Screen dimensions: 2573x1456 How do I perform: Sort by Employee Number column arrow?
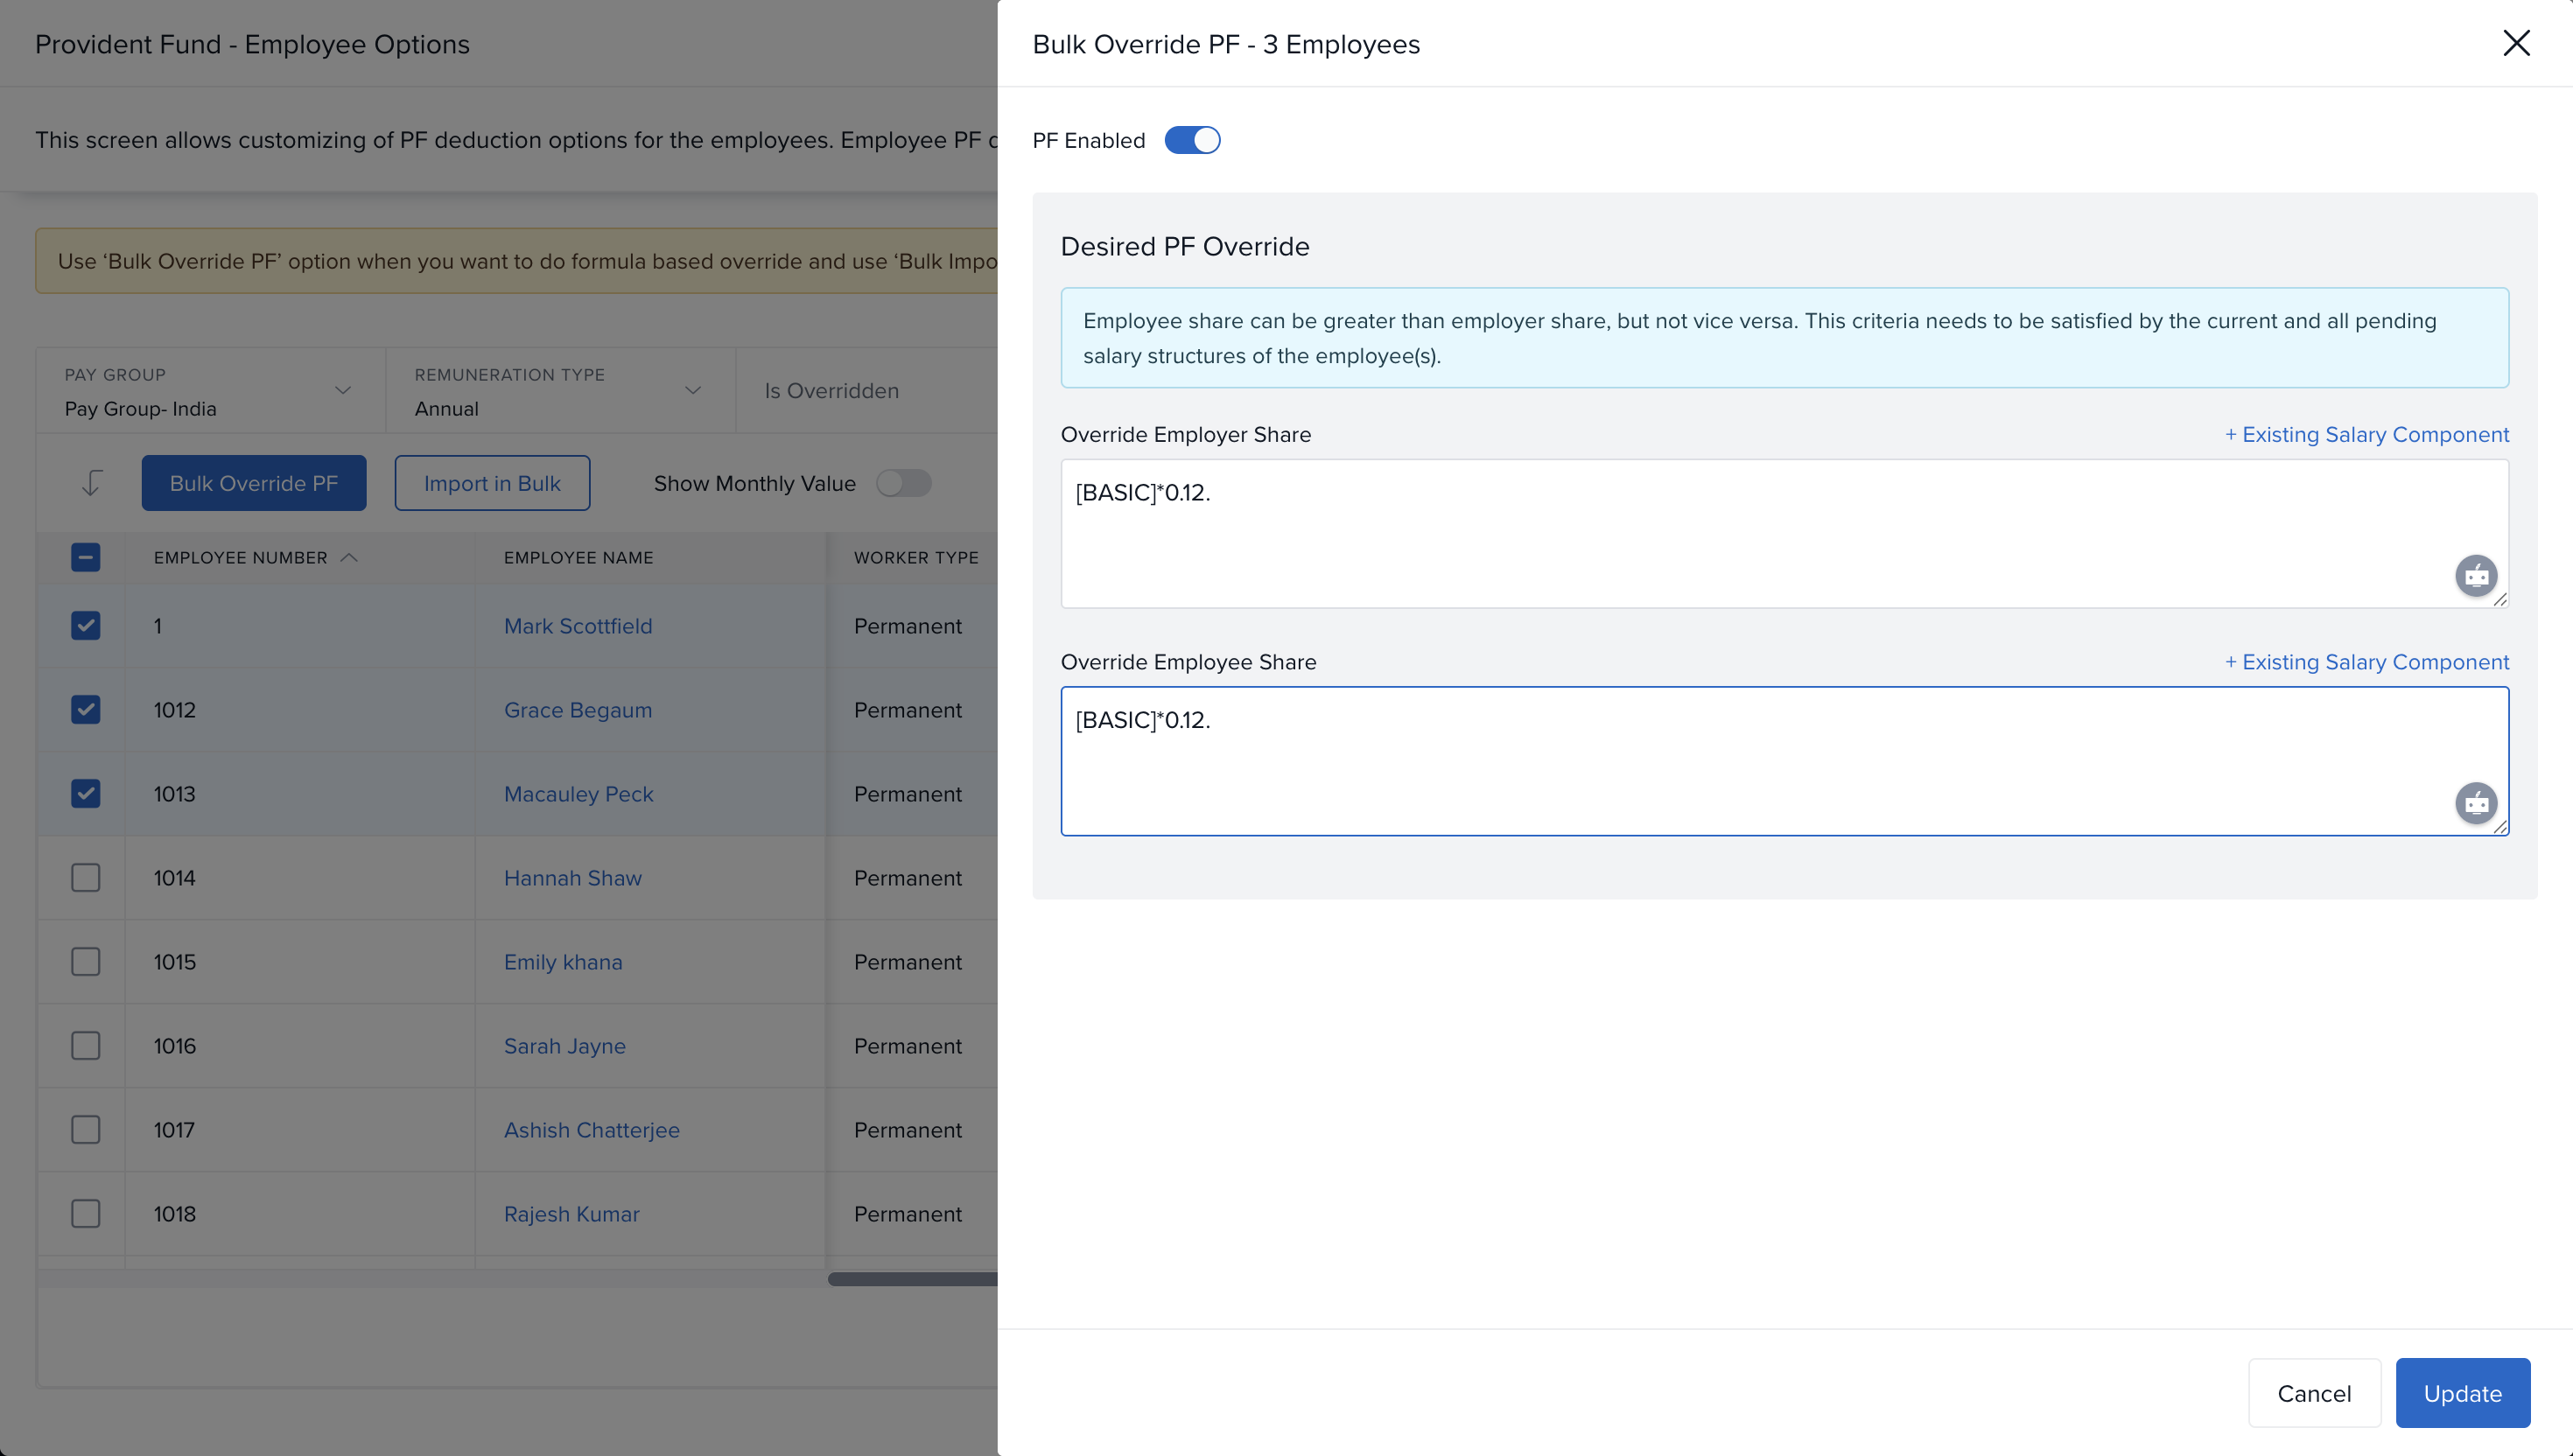click(349, 558)
